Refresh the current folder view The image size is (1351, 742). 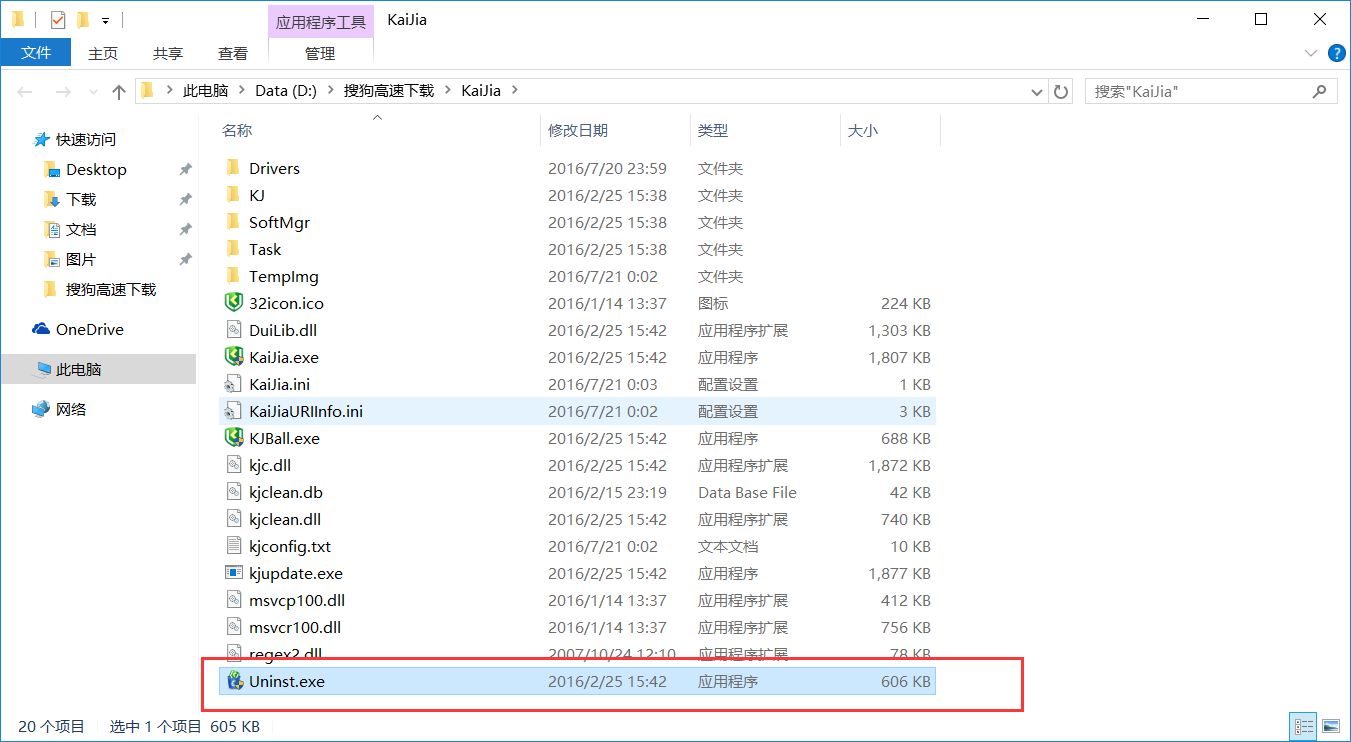(x=1062, y=91)
